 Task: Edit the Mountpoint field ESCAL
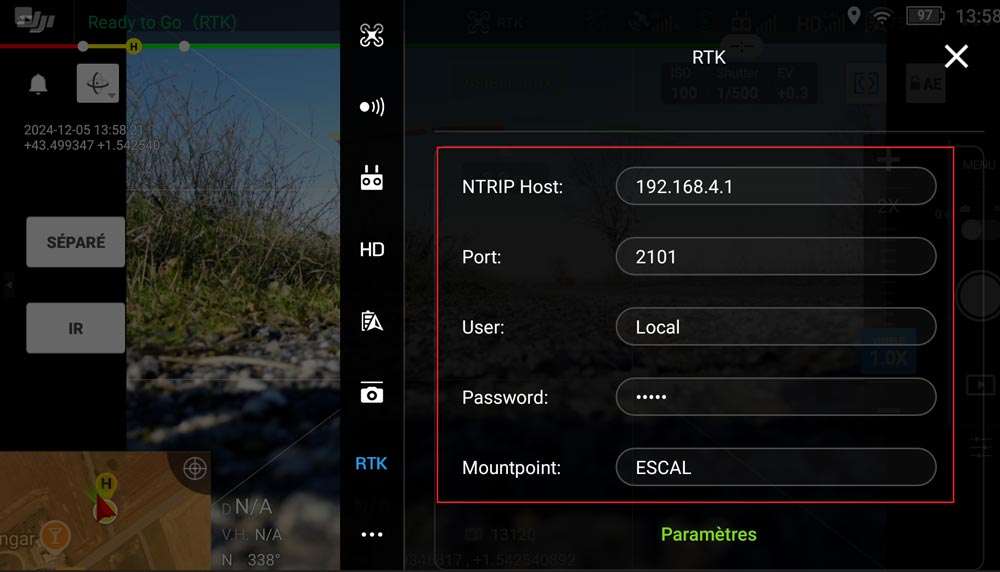coord(775,467)
